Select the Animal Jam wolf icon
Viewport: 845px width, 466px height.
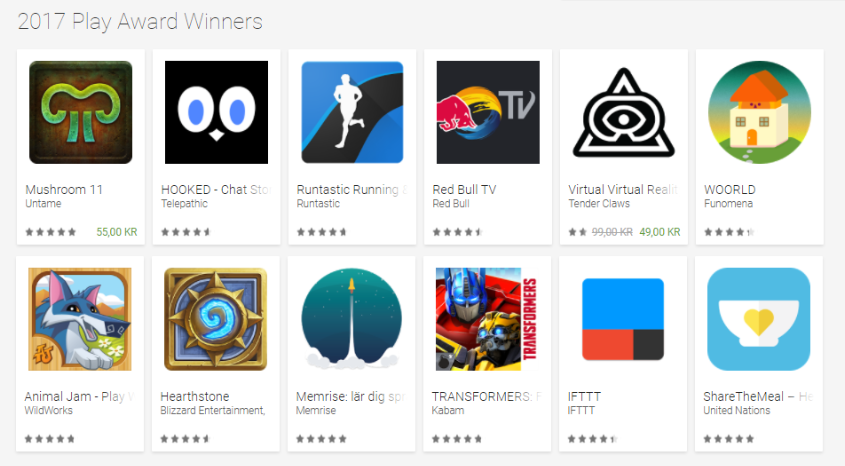point(80,319)
